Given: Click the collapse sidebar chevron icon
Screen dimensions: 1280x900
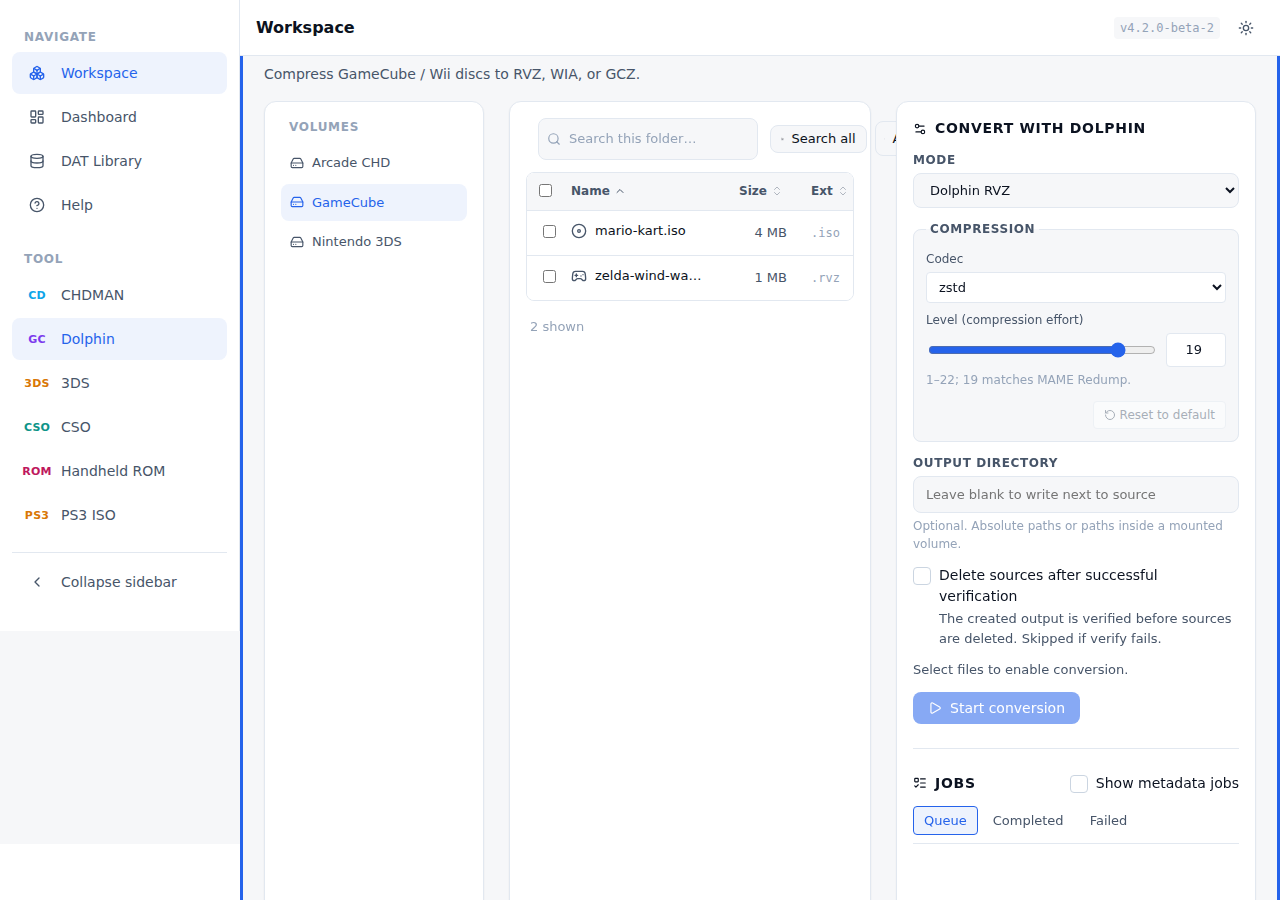Looking at the screenshot, I should click(x=37, y=582).
